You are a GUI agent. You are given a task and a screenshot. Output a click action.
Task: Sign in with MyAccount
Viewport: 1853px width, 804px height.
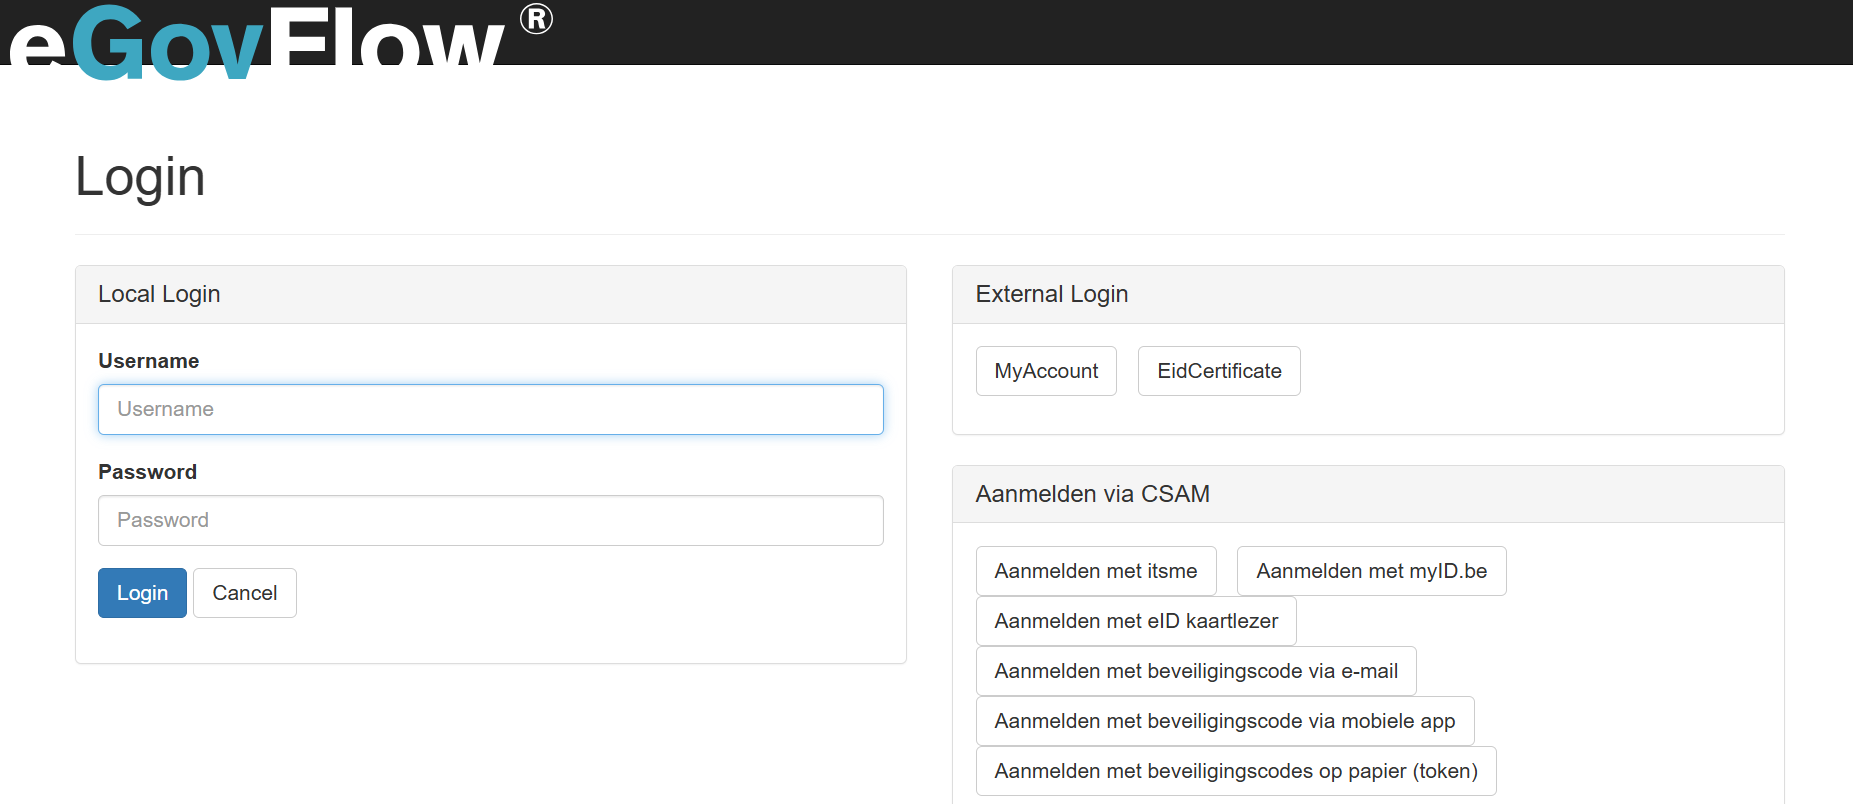click(x=1046, y=371)
